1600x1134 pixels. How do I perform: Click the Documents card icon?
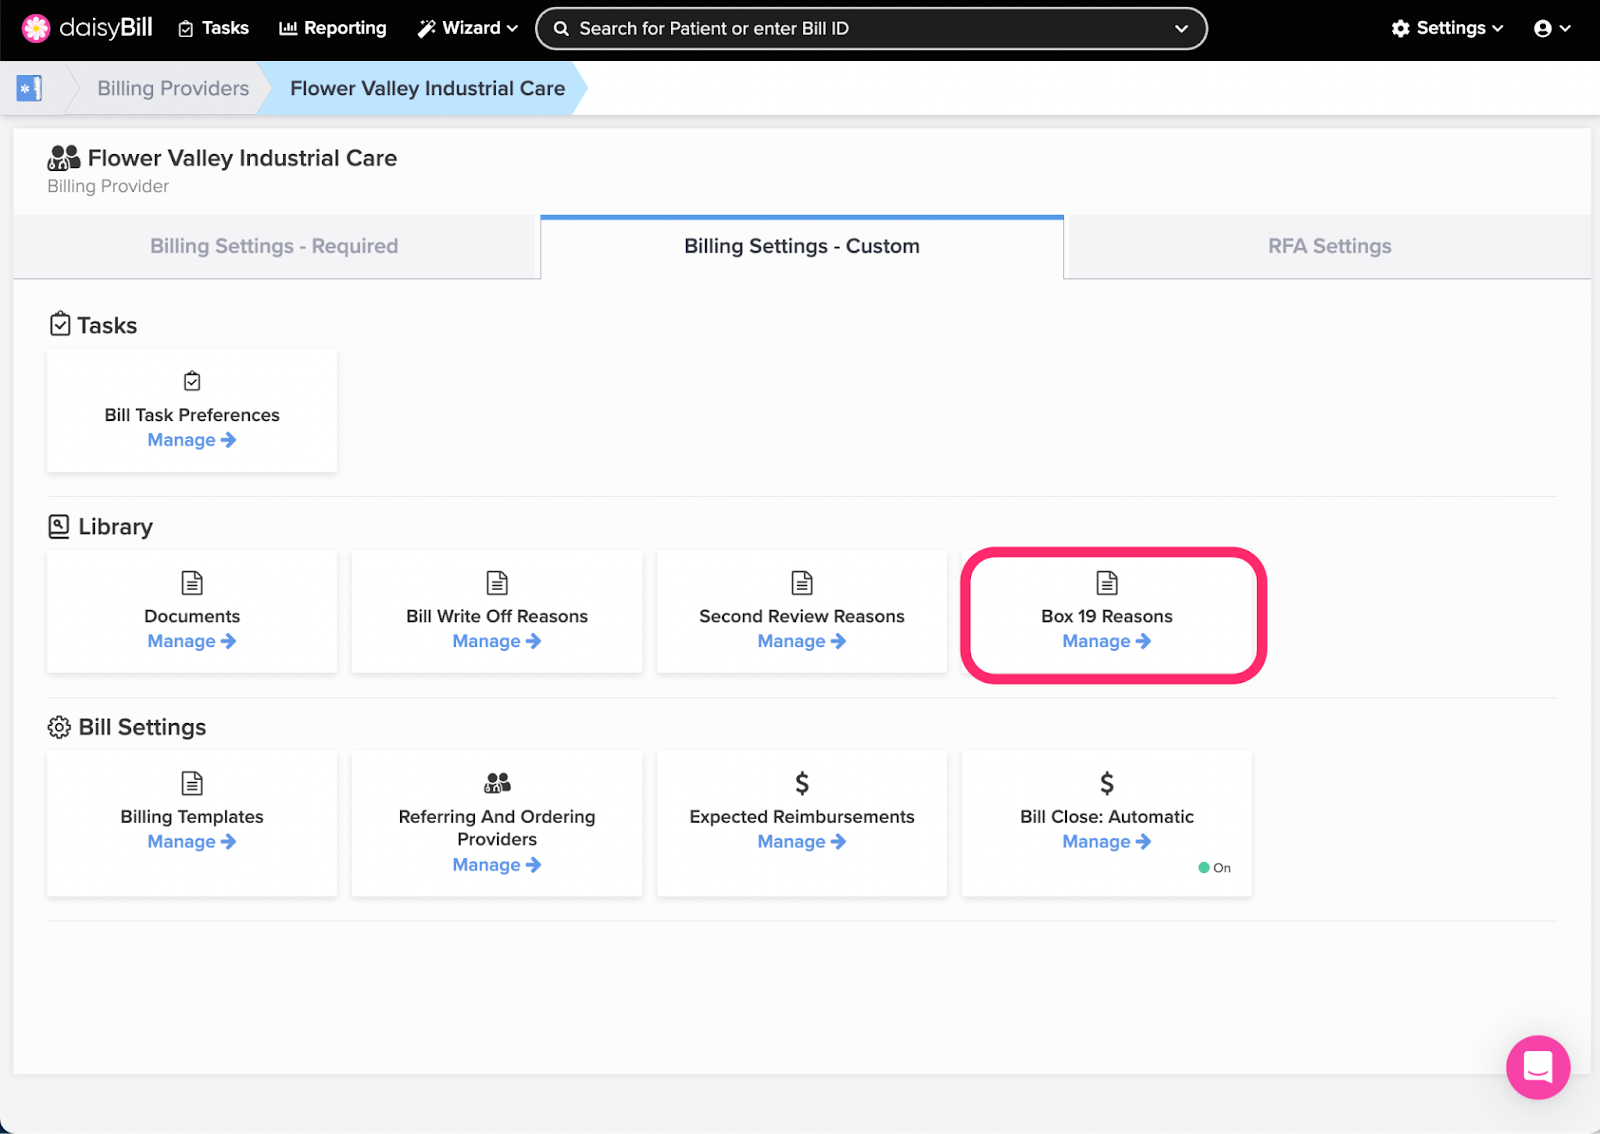click(192, 582)
